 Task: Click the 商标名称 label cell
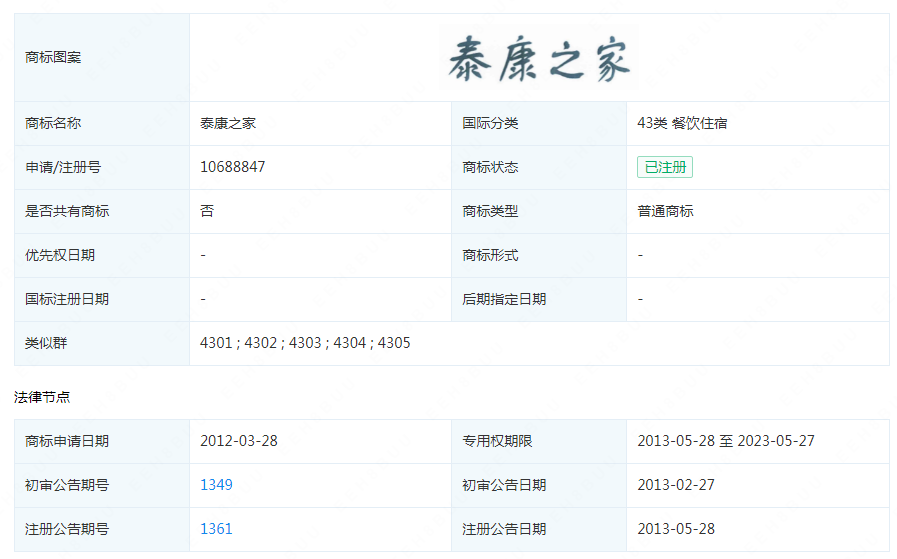point(102,124)
